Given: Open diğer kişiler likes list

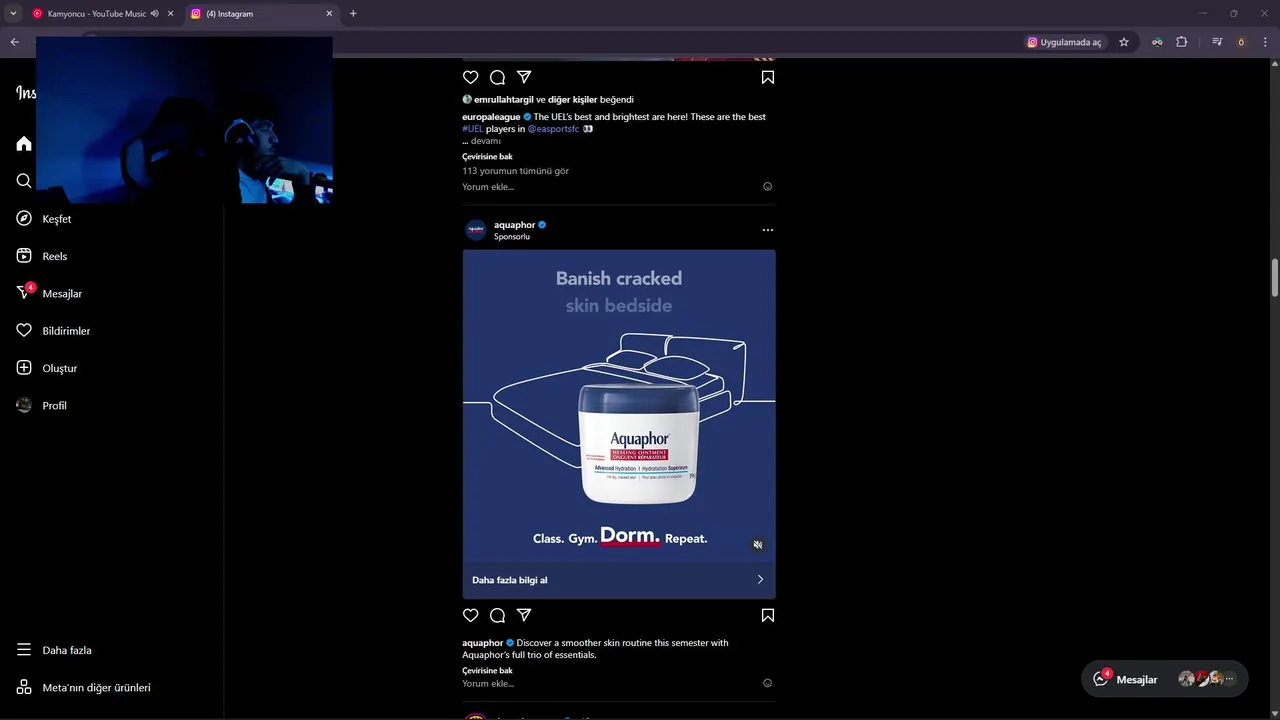Looking at the screenshot, I should [x=572, y=100].
